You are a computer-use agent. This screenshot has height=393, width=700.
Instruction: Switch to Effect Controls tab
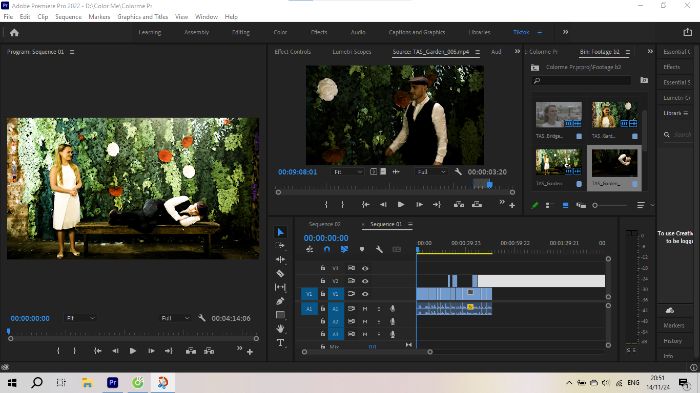292,52
